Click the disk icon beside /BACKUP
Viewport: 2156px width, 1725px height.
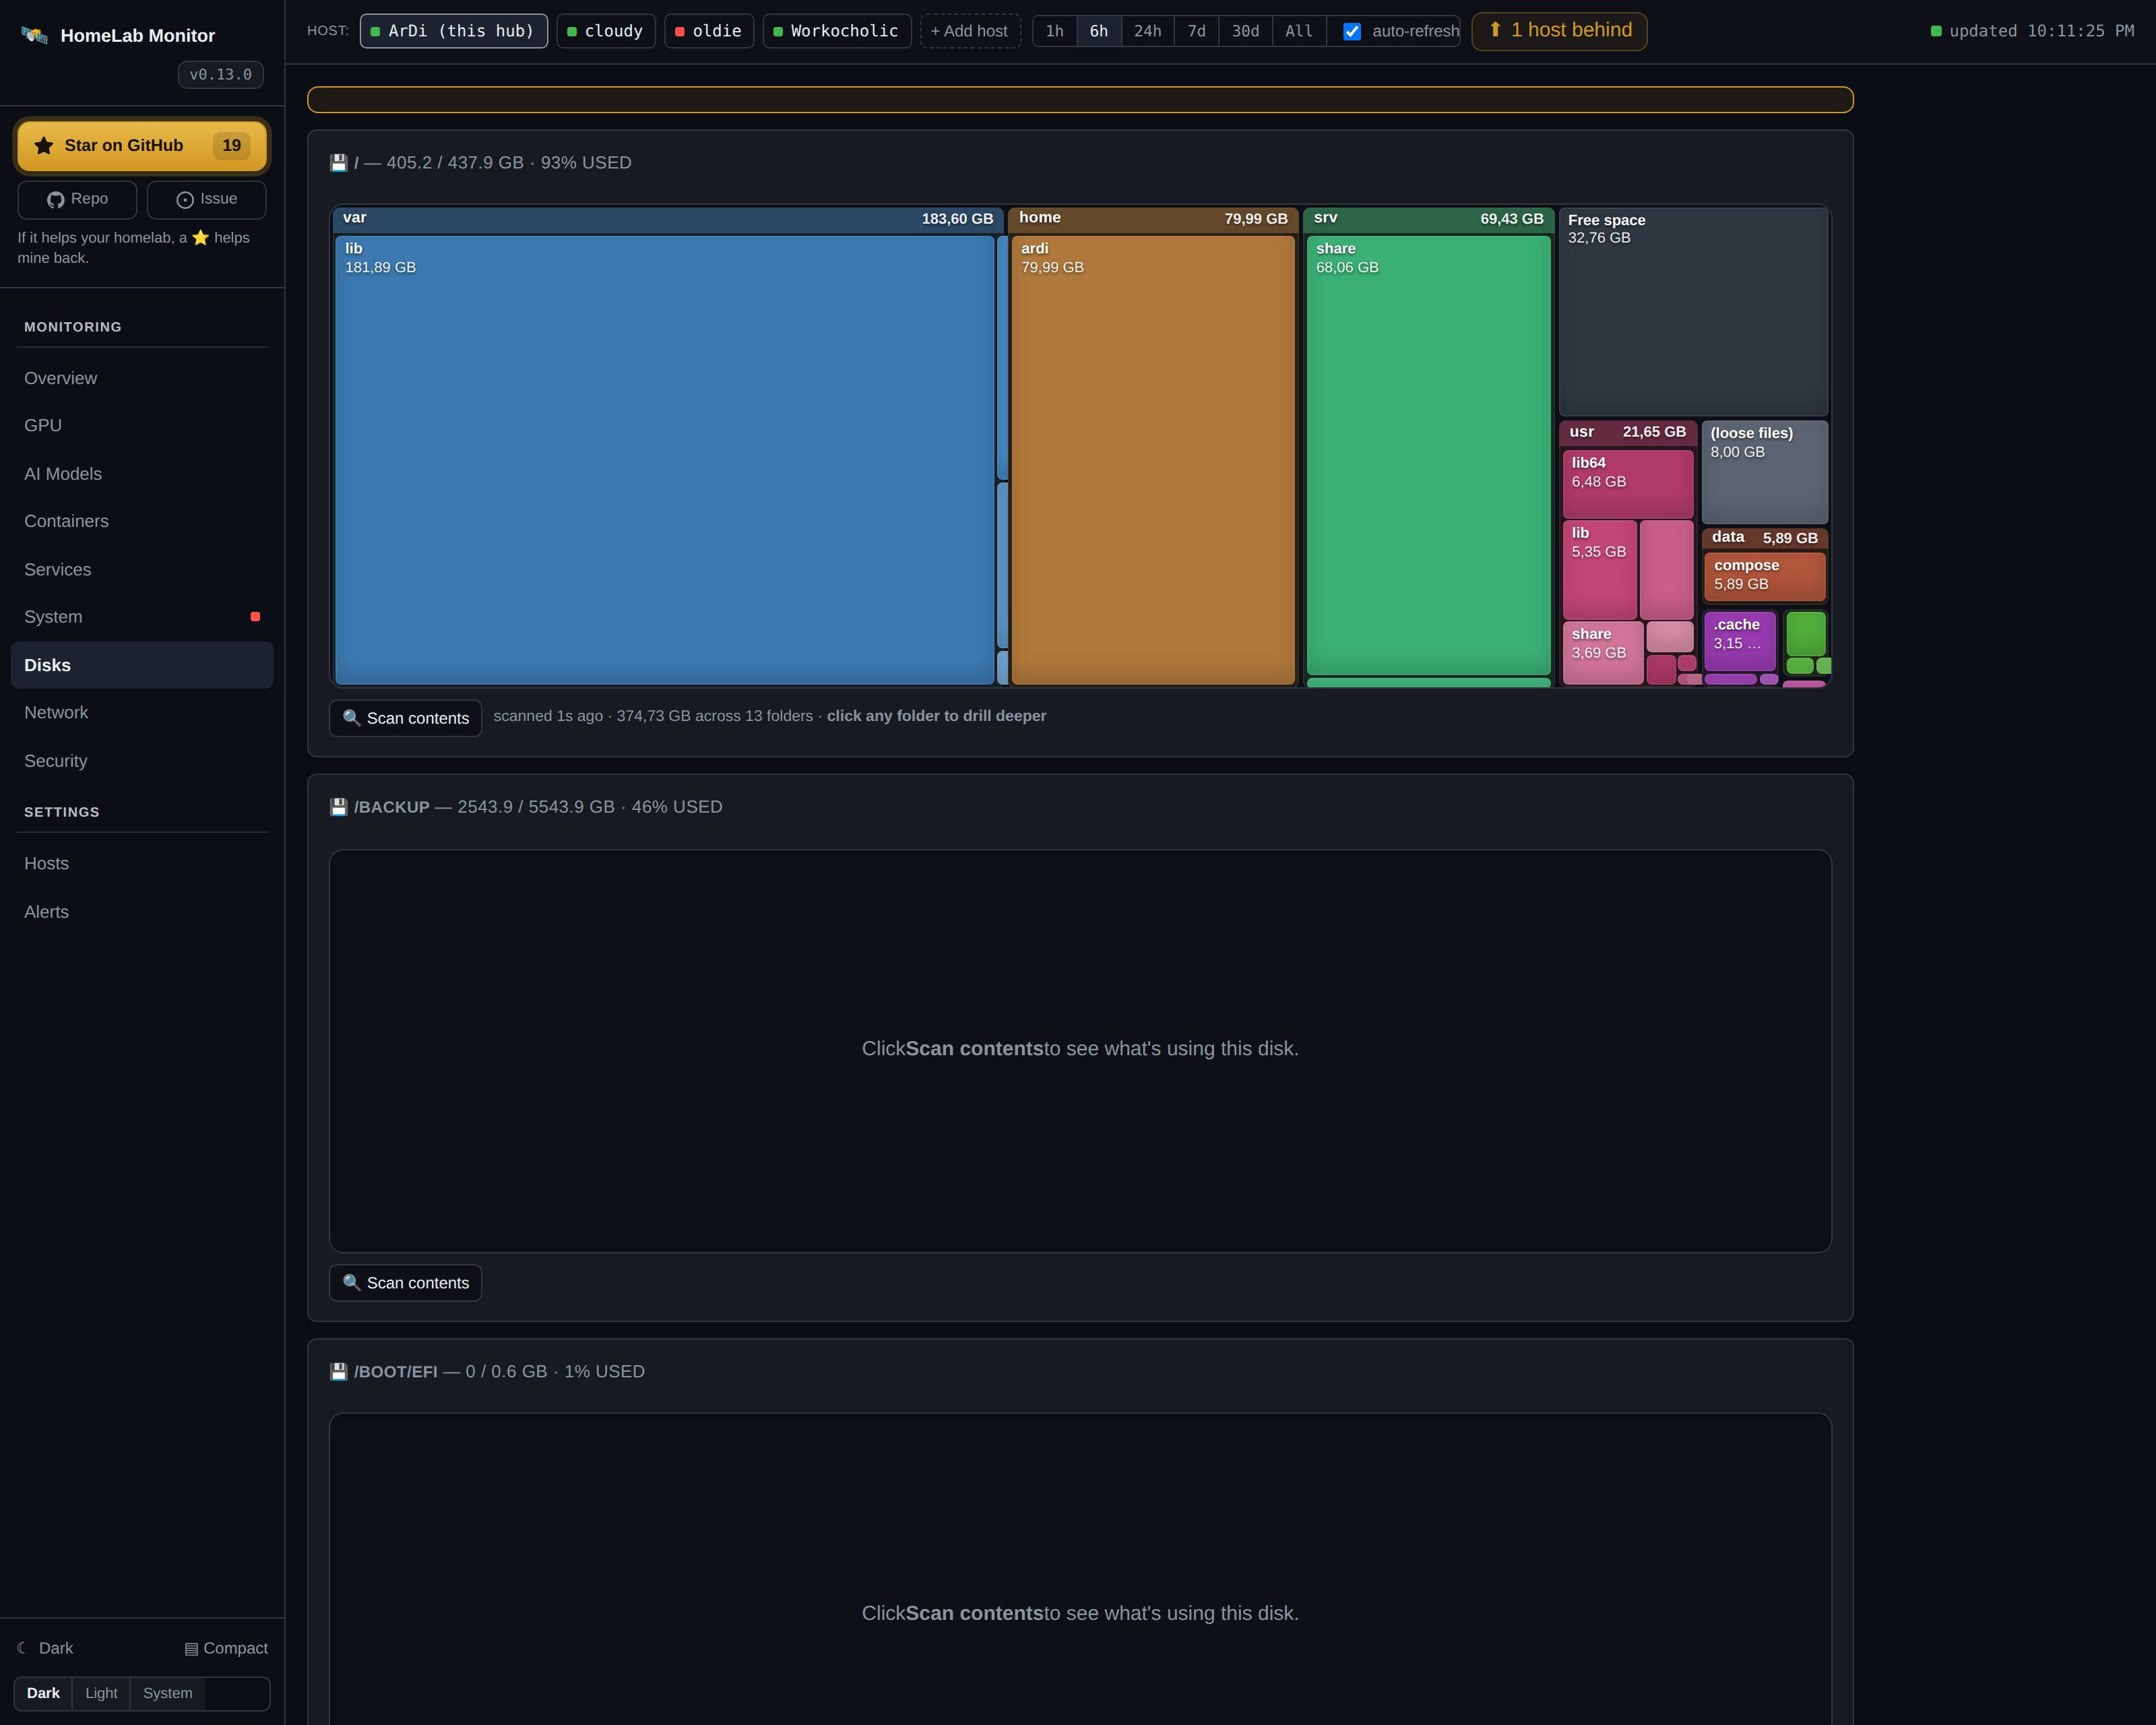339,807
